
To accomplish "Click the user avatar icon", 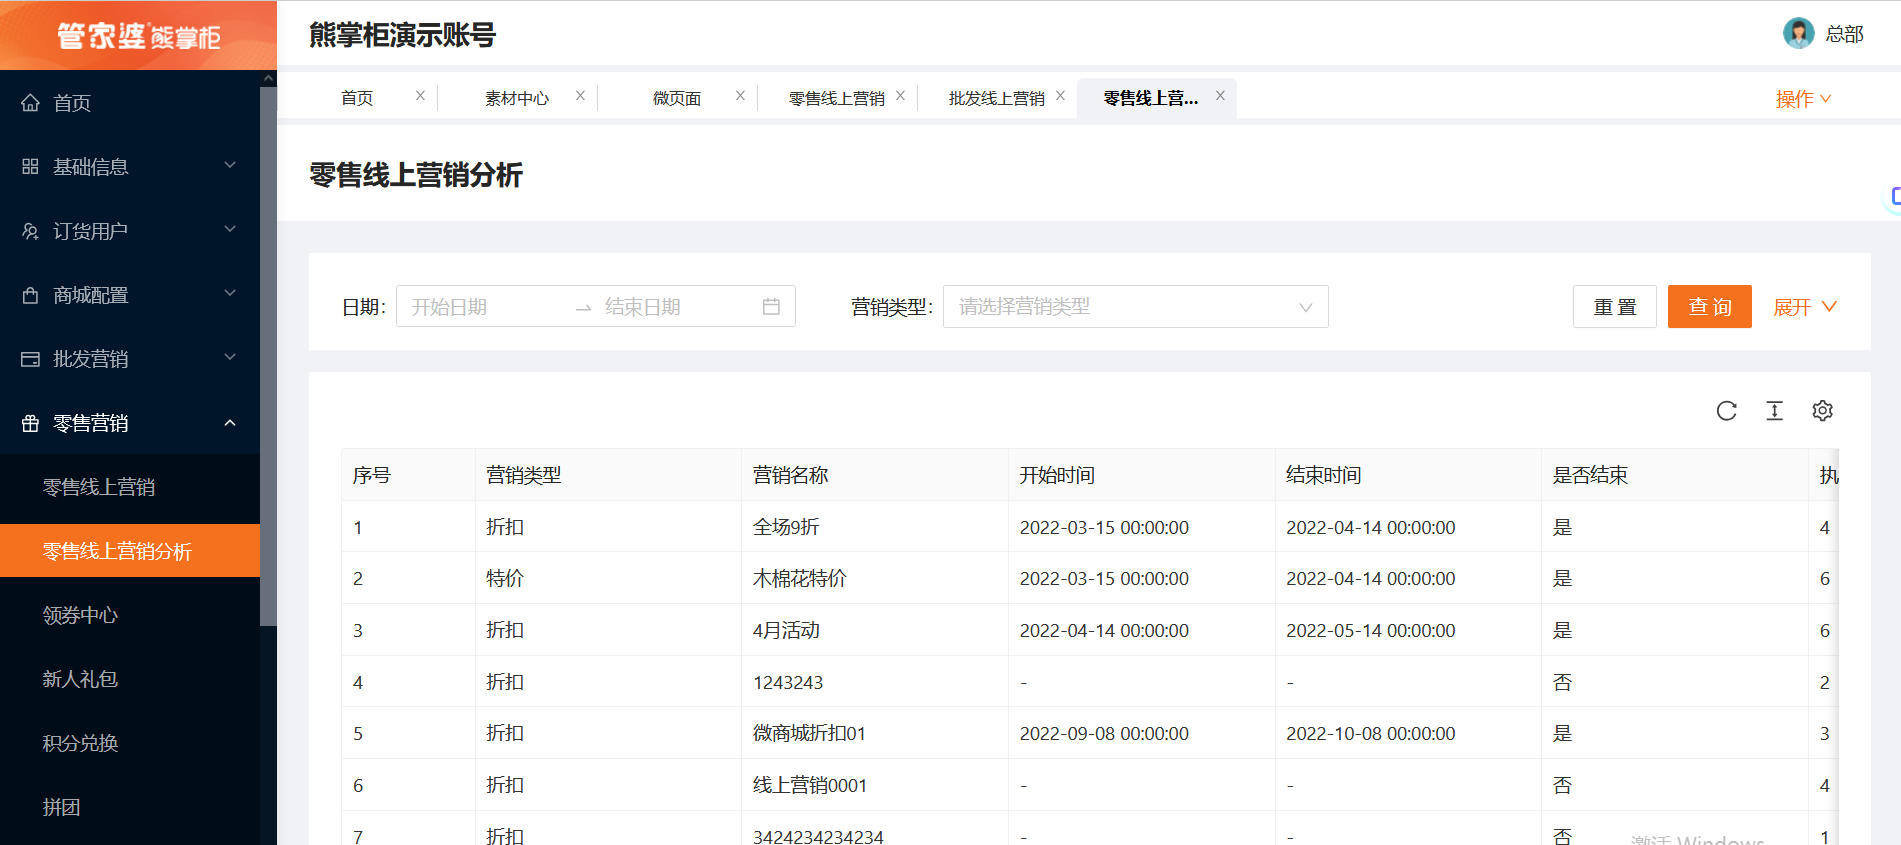I will pyautogui.click(x=1798, y=33).
